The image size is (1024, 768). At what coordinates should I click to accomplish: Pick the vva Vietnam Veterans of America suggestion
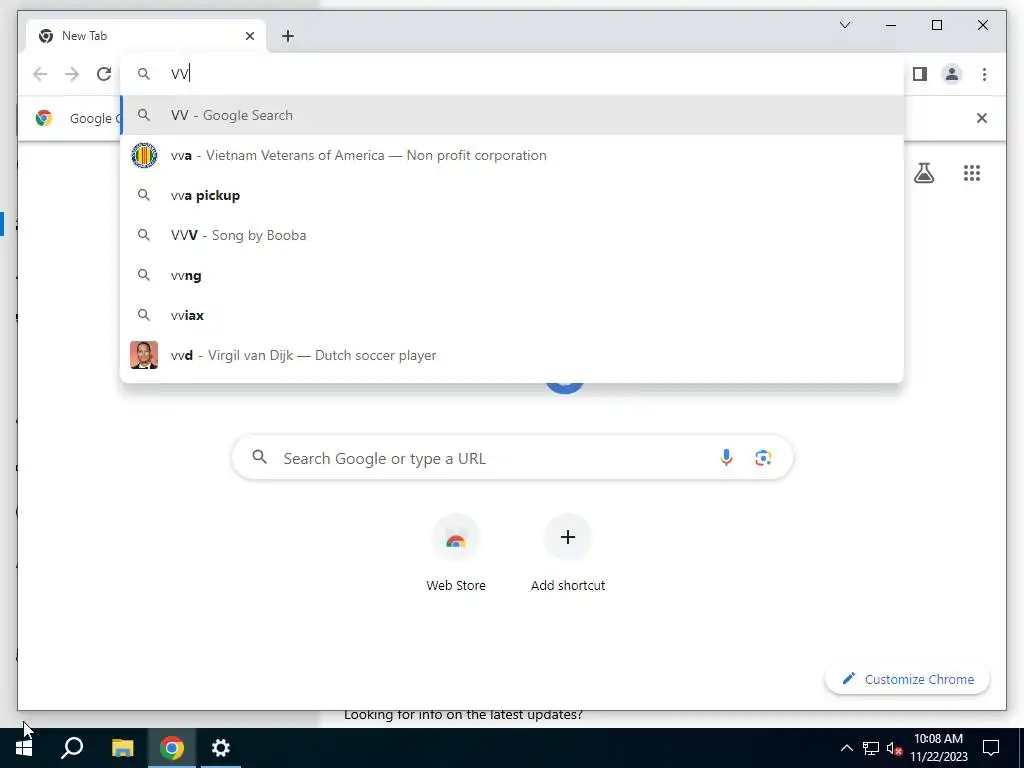pyautogui.click(x=512, y=155)
